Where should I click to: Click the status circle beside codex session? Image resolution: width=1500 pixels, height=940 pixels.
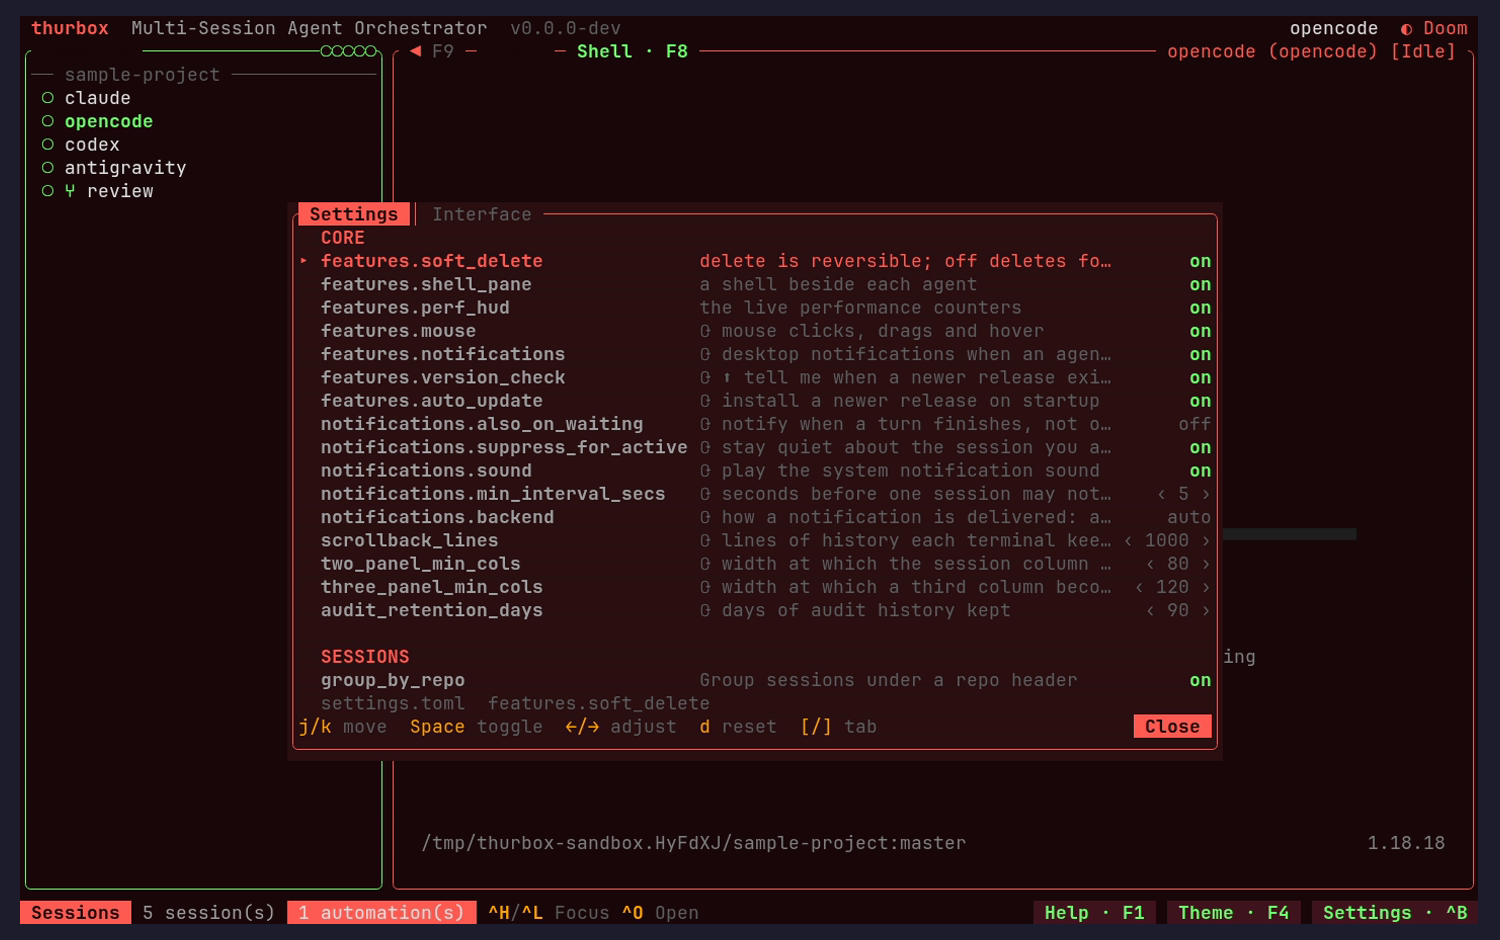(x=47, y=144)
